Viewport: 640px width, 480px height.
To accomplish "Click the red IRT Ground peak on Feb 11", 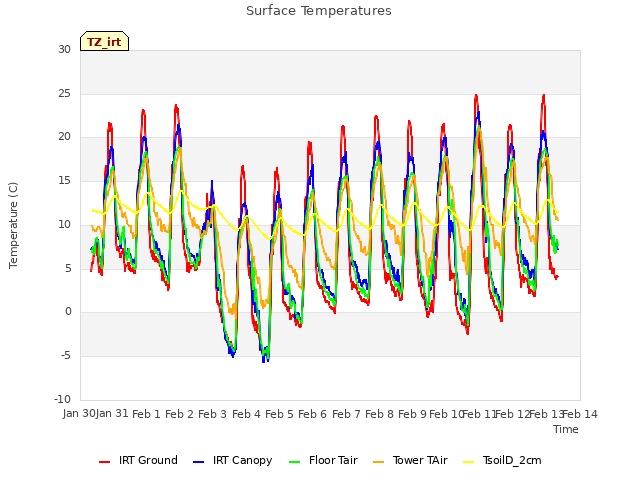I will point(476,96).
